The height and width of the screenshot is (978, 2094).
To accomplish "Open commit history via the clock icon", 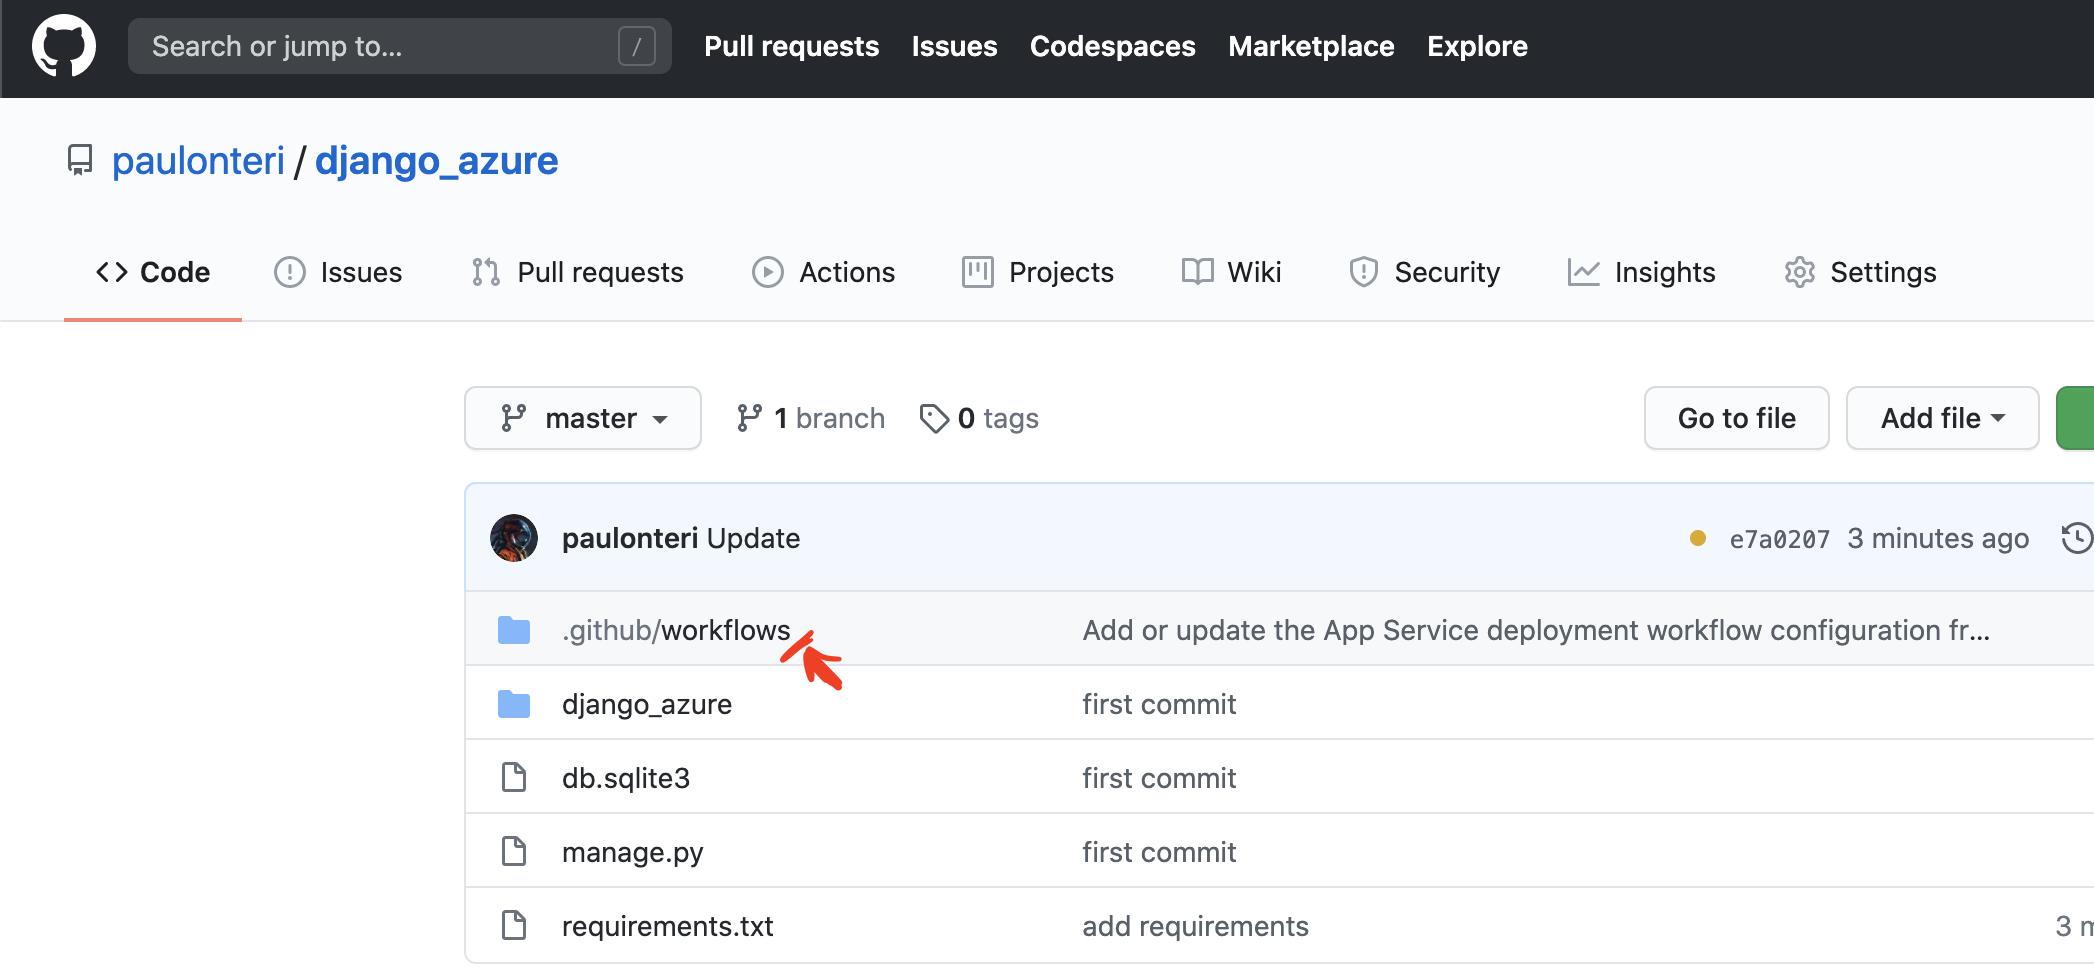I will [x=2077, y=538].
